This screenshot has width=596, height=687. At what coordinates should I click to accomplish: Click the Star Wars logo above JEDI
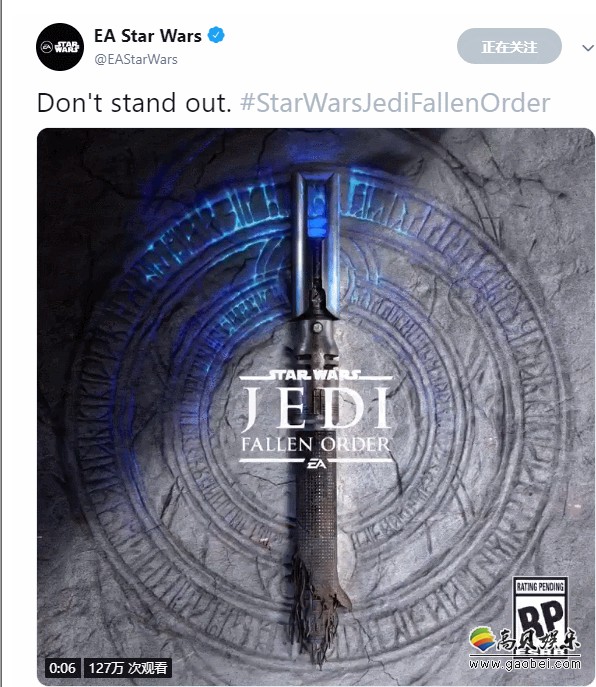(315, 375)
